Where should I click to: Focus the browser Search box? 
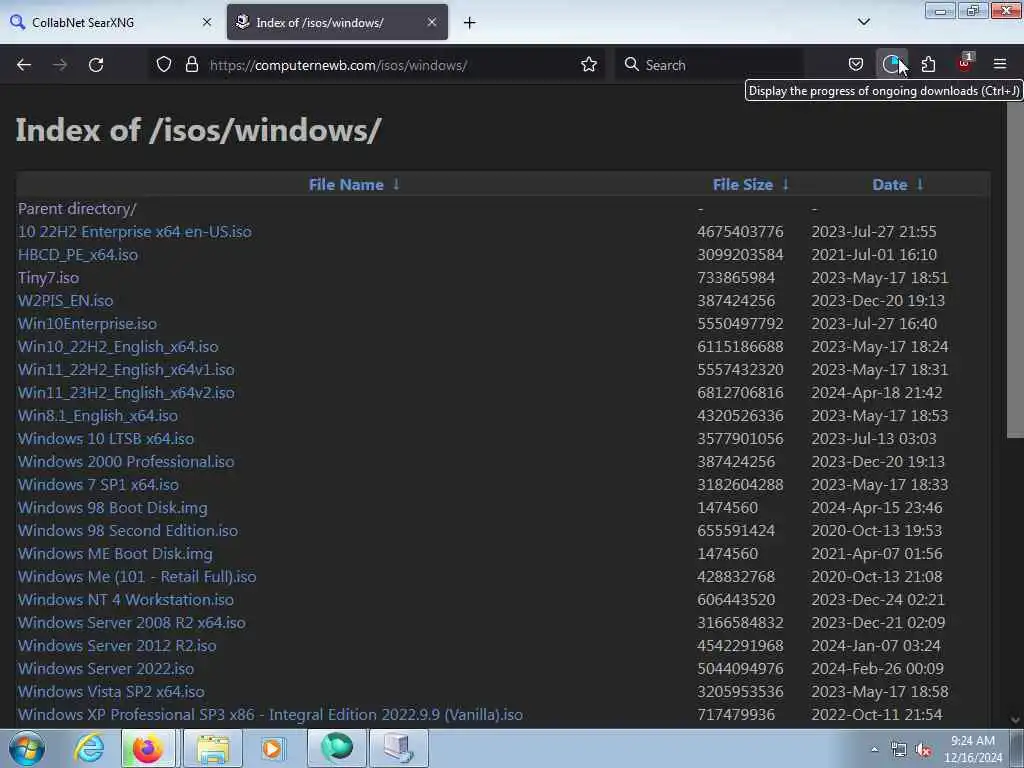709,65
